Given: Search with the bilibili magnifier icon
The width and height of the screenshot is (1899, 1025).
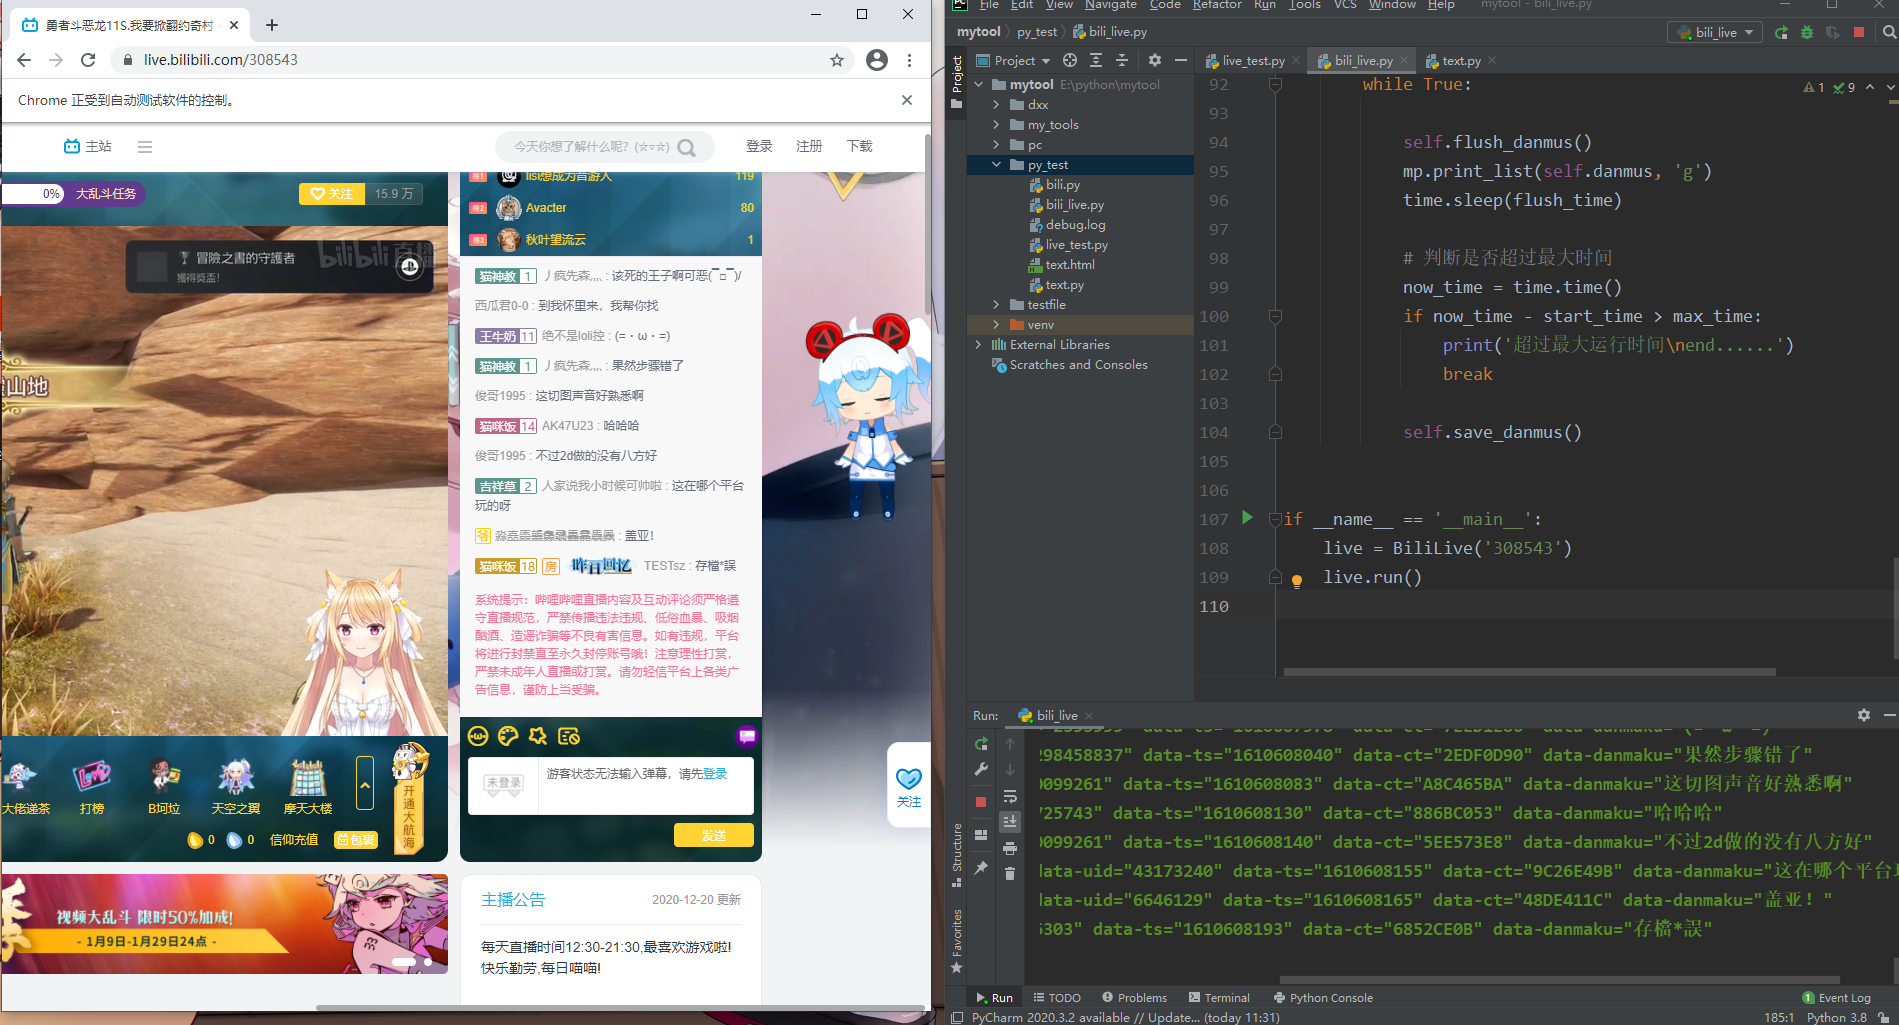Looking at the screenshot, I should click(686, 147).
